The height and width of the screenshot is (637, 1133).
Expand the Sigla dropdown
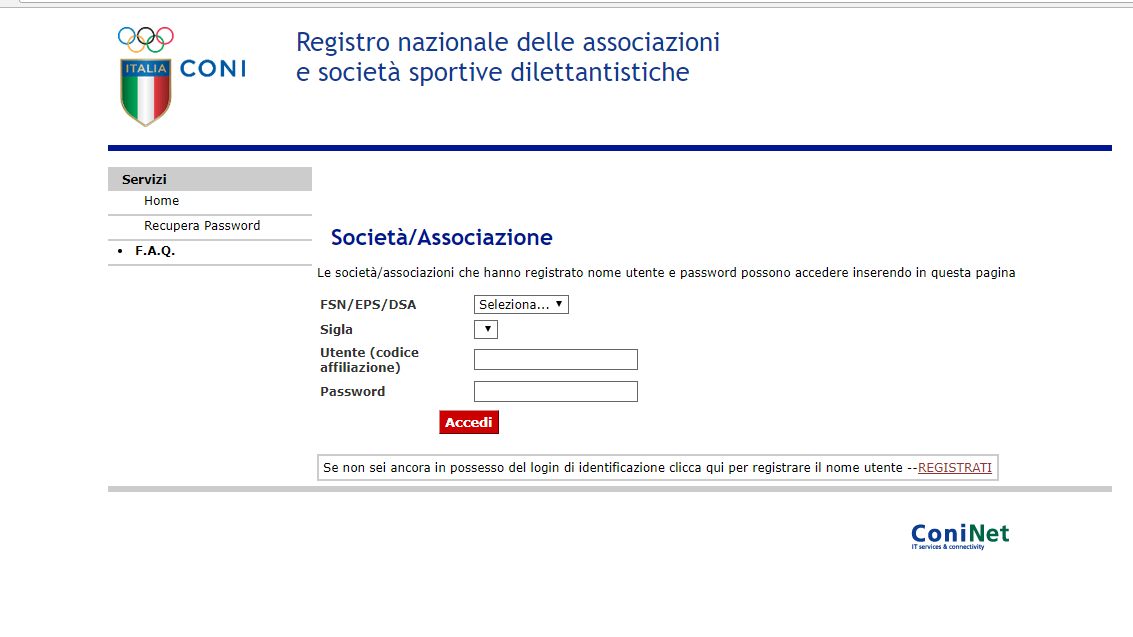pyautogui.click(x=486, y=329)
